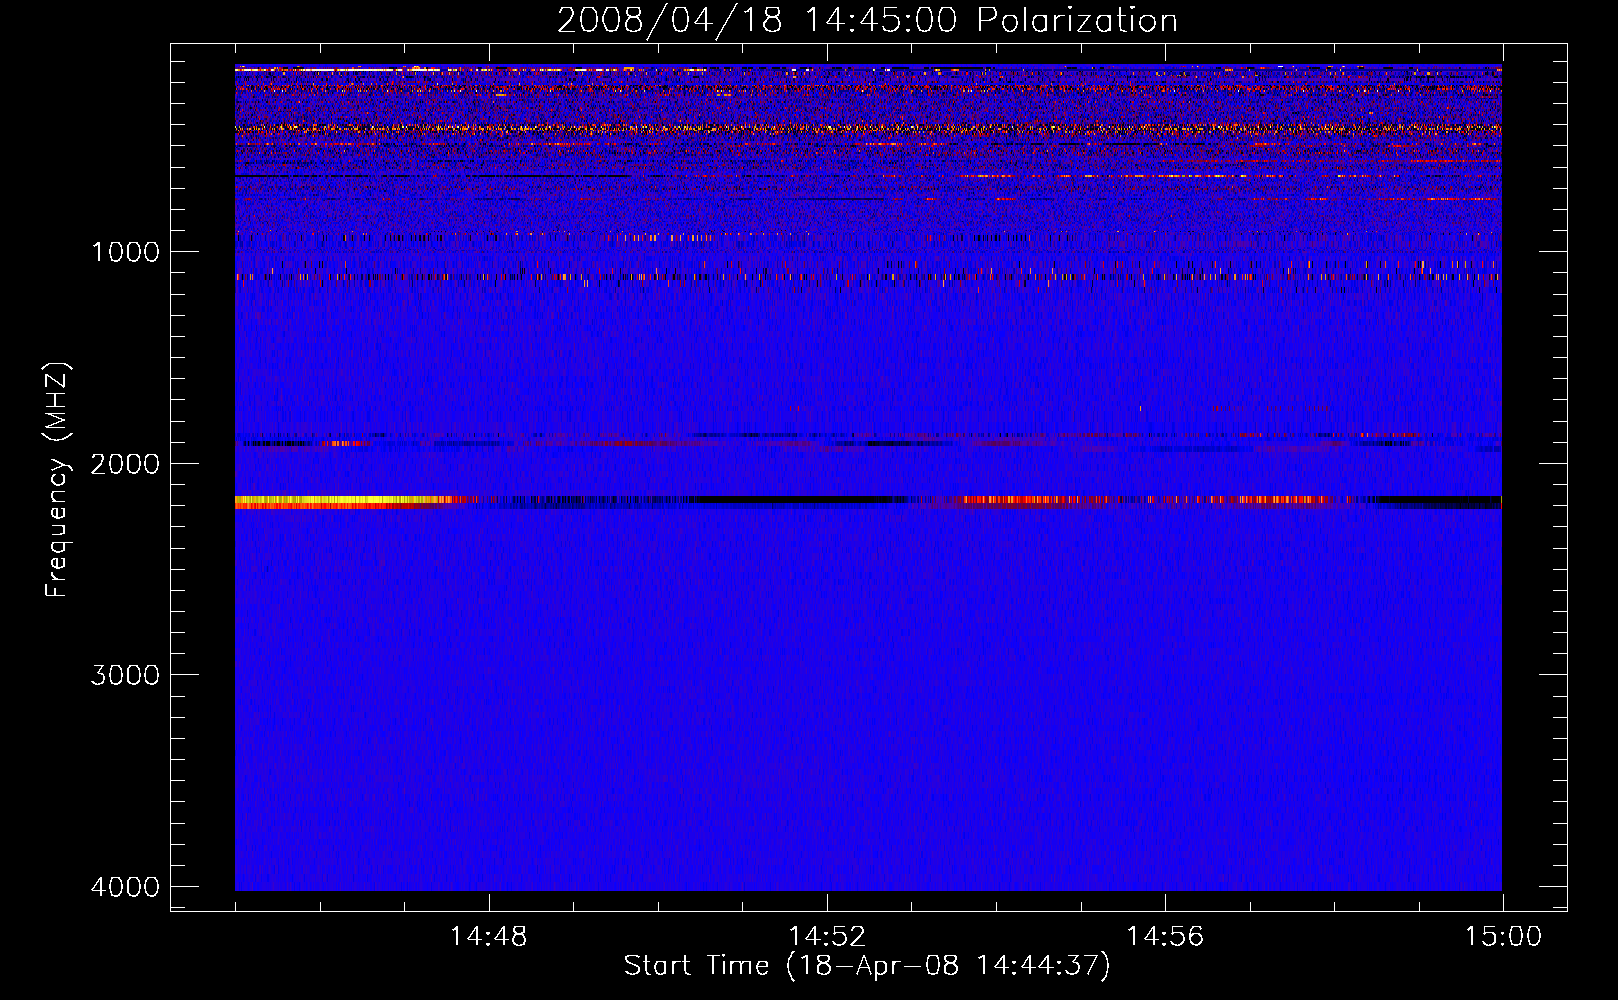Viewport: 1618px width, 1000px height.
Task: Click the plot title '2008/04/18 14:45:00 Polarization'
Action: [x=867, y=21]
